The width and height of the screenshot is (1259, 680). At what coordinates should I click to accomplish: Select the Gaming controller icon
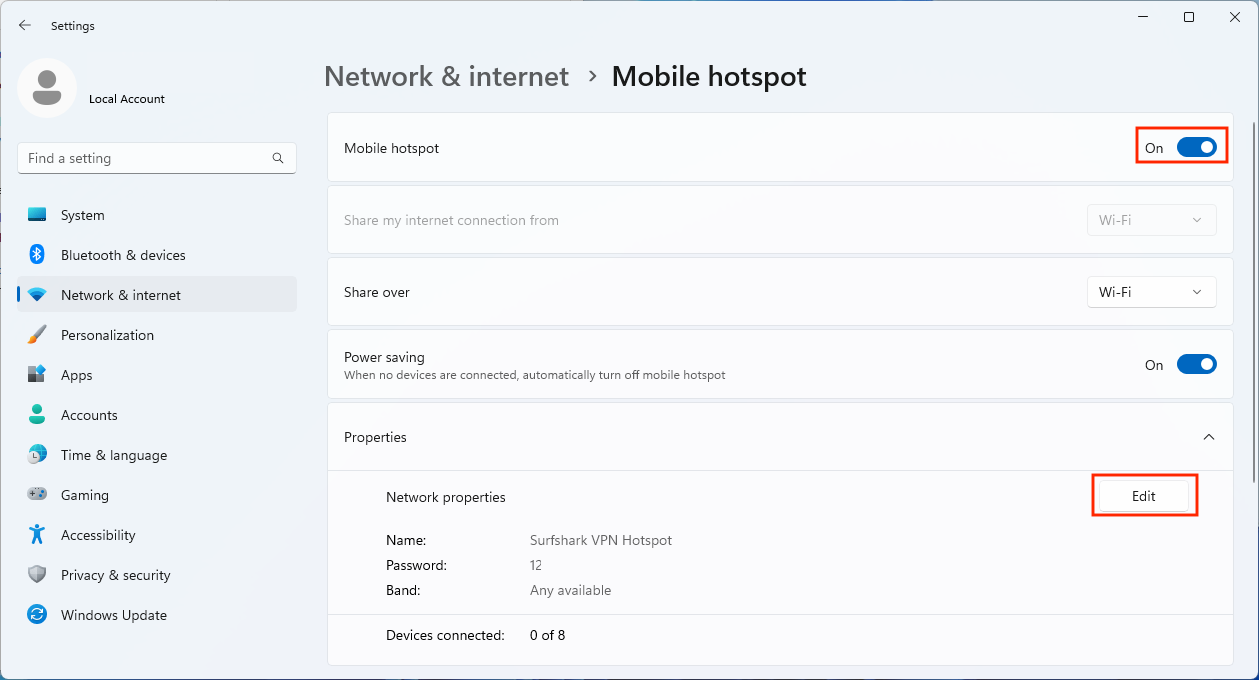[37, 495]
